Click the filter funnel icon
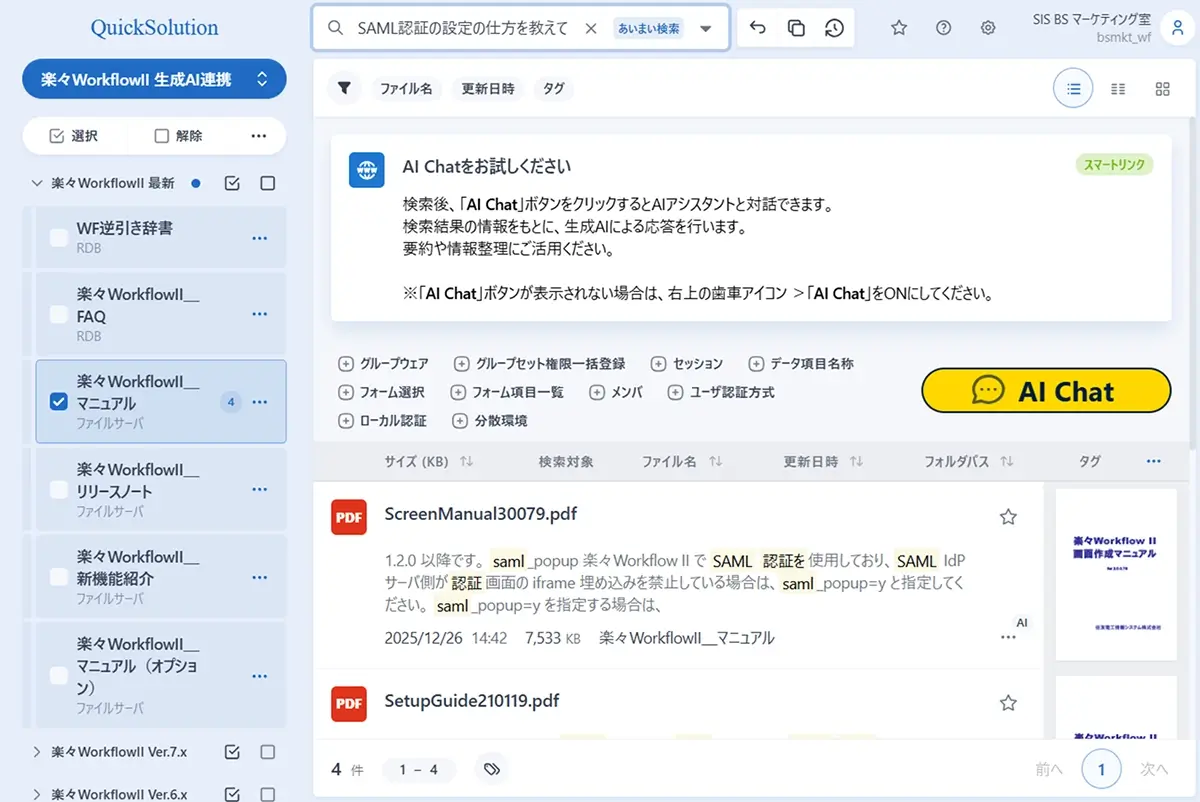Image resolution: width=1200 pixels, height=802 pixels. 344,89
